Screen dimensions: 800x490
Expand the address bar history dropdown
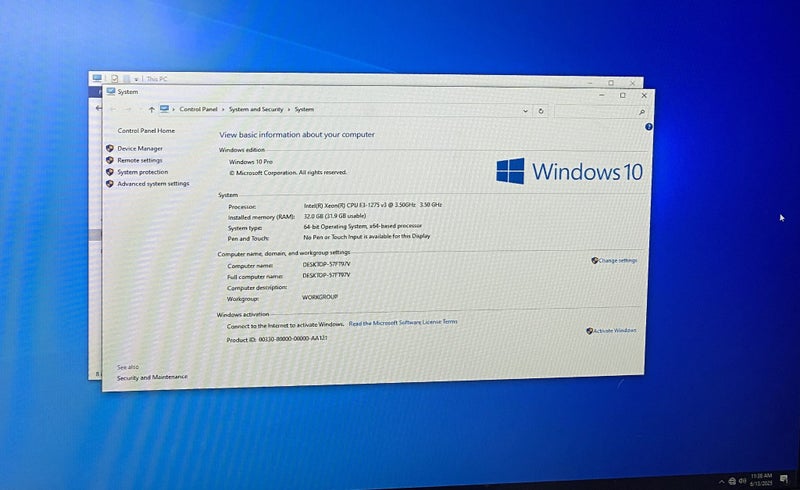[x=526, y=111]
